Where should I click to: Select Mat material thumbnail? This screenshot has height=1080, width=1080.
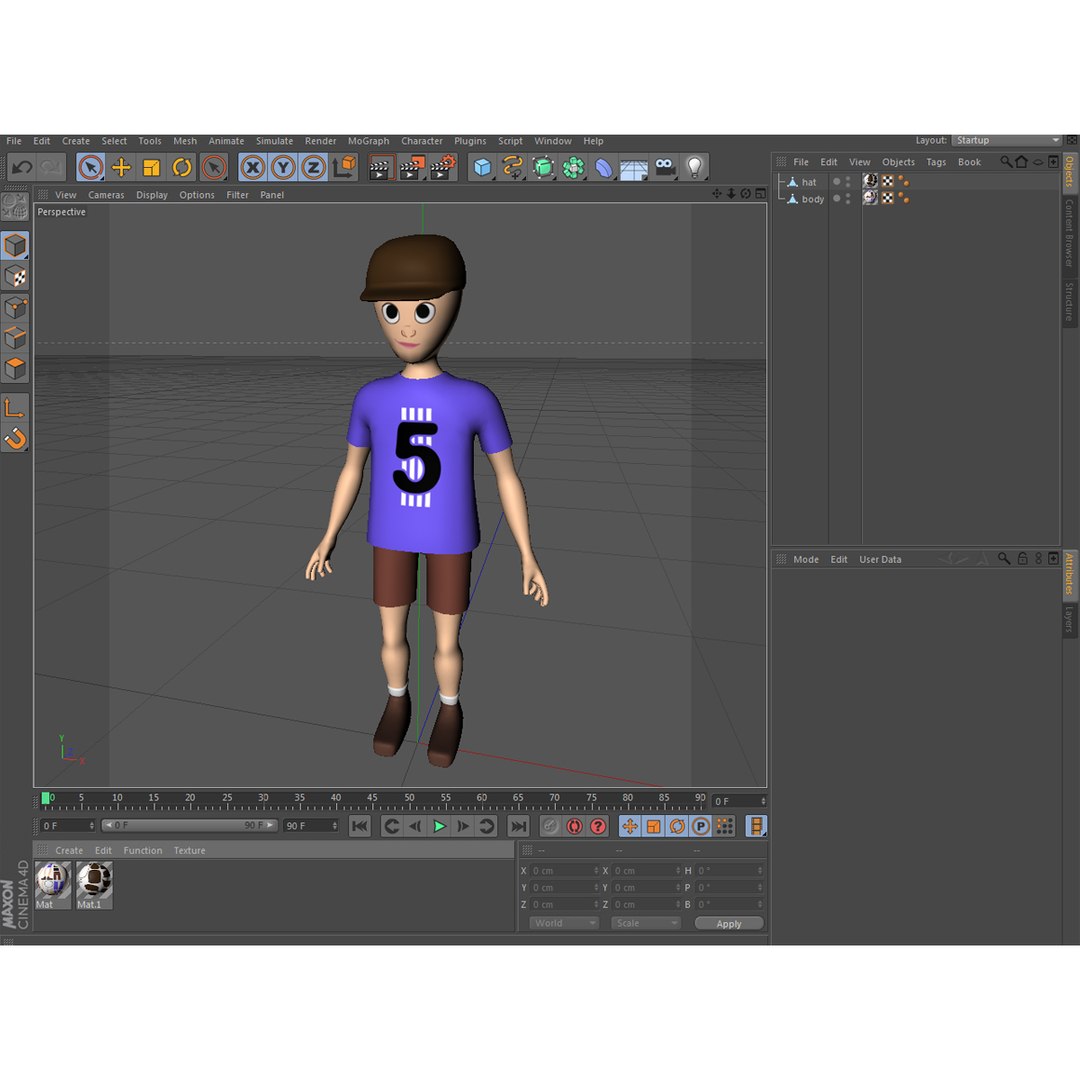click(52, 886)
